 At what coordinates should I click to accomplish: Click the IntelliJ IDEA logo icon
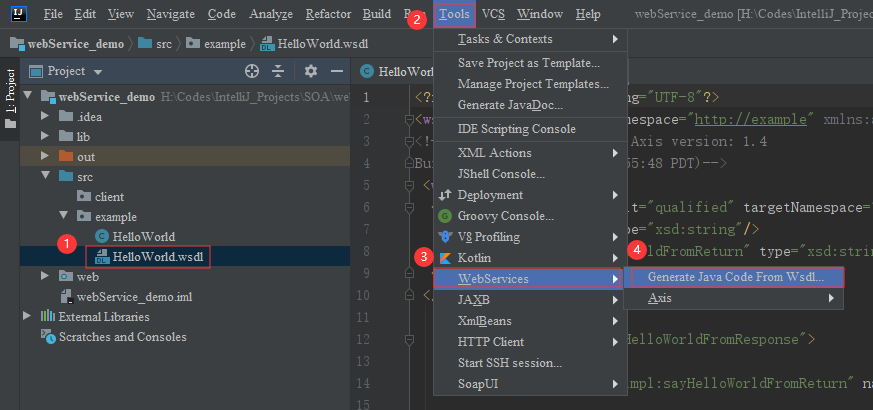(x=19, y=14)
